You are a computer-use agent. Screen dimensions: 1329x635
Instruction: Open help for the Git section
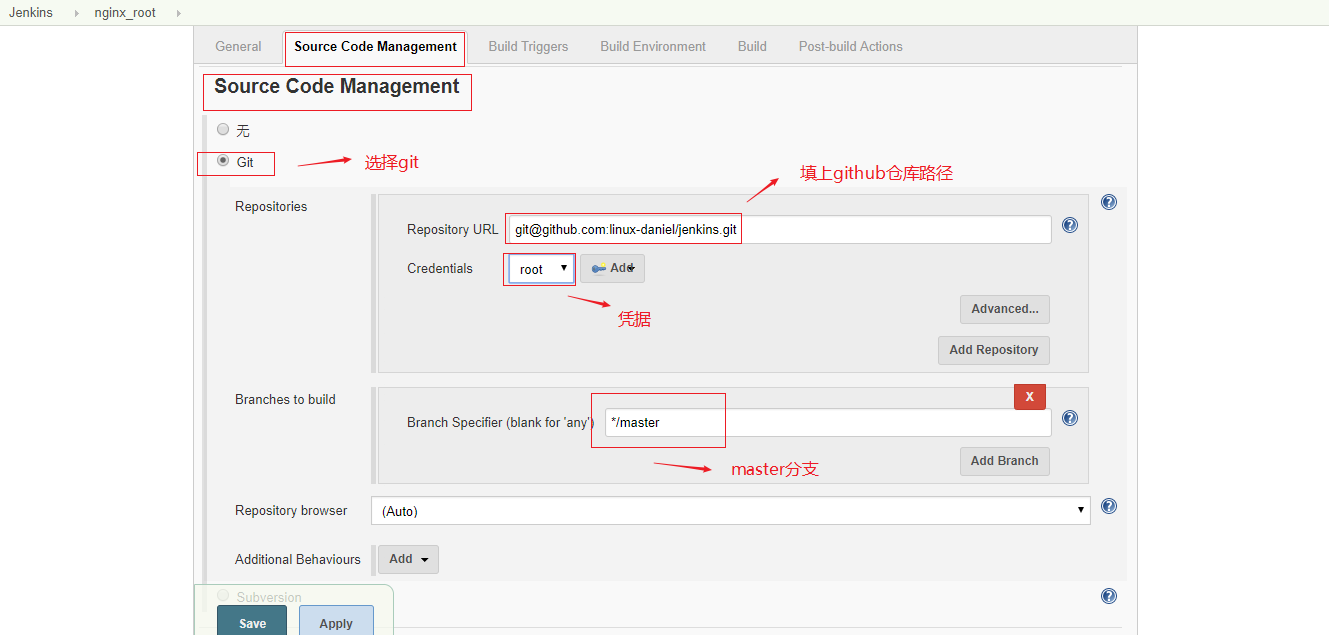1109,202
